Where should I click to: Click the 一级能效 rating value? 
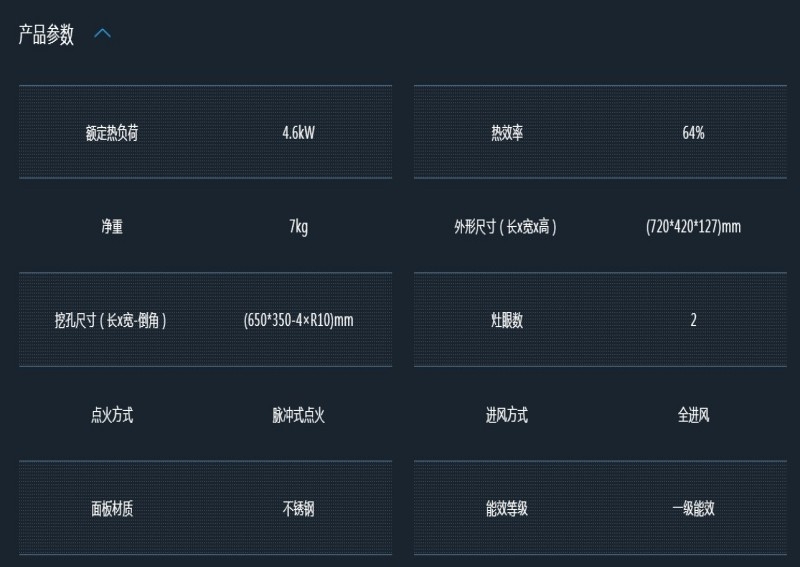(693, 508)
